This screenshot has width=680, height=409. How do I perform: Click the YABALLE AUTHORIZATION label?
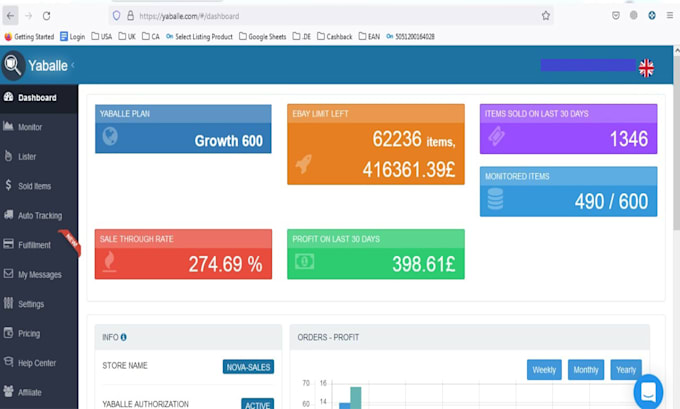pyautogui.click(x=145, y=404)
